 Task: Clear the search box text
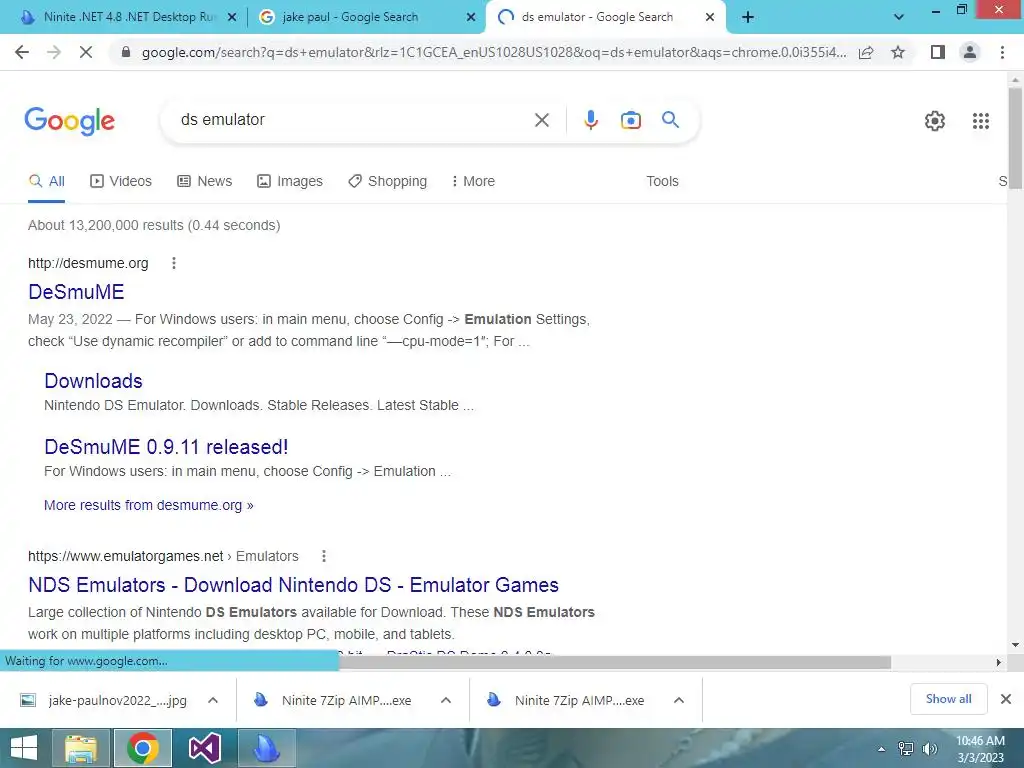(x=541, y=120)
